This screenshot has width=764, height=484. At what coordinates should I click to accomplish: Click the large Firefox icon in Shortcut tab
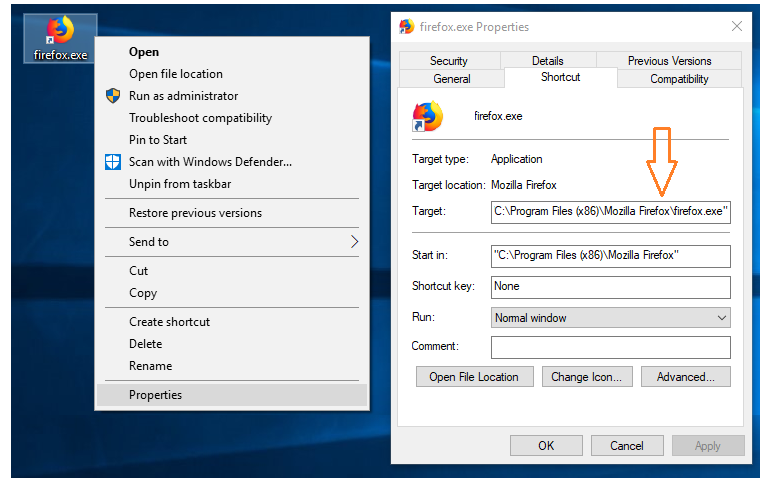[x=427, y=116]
